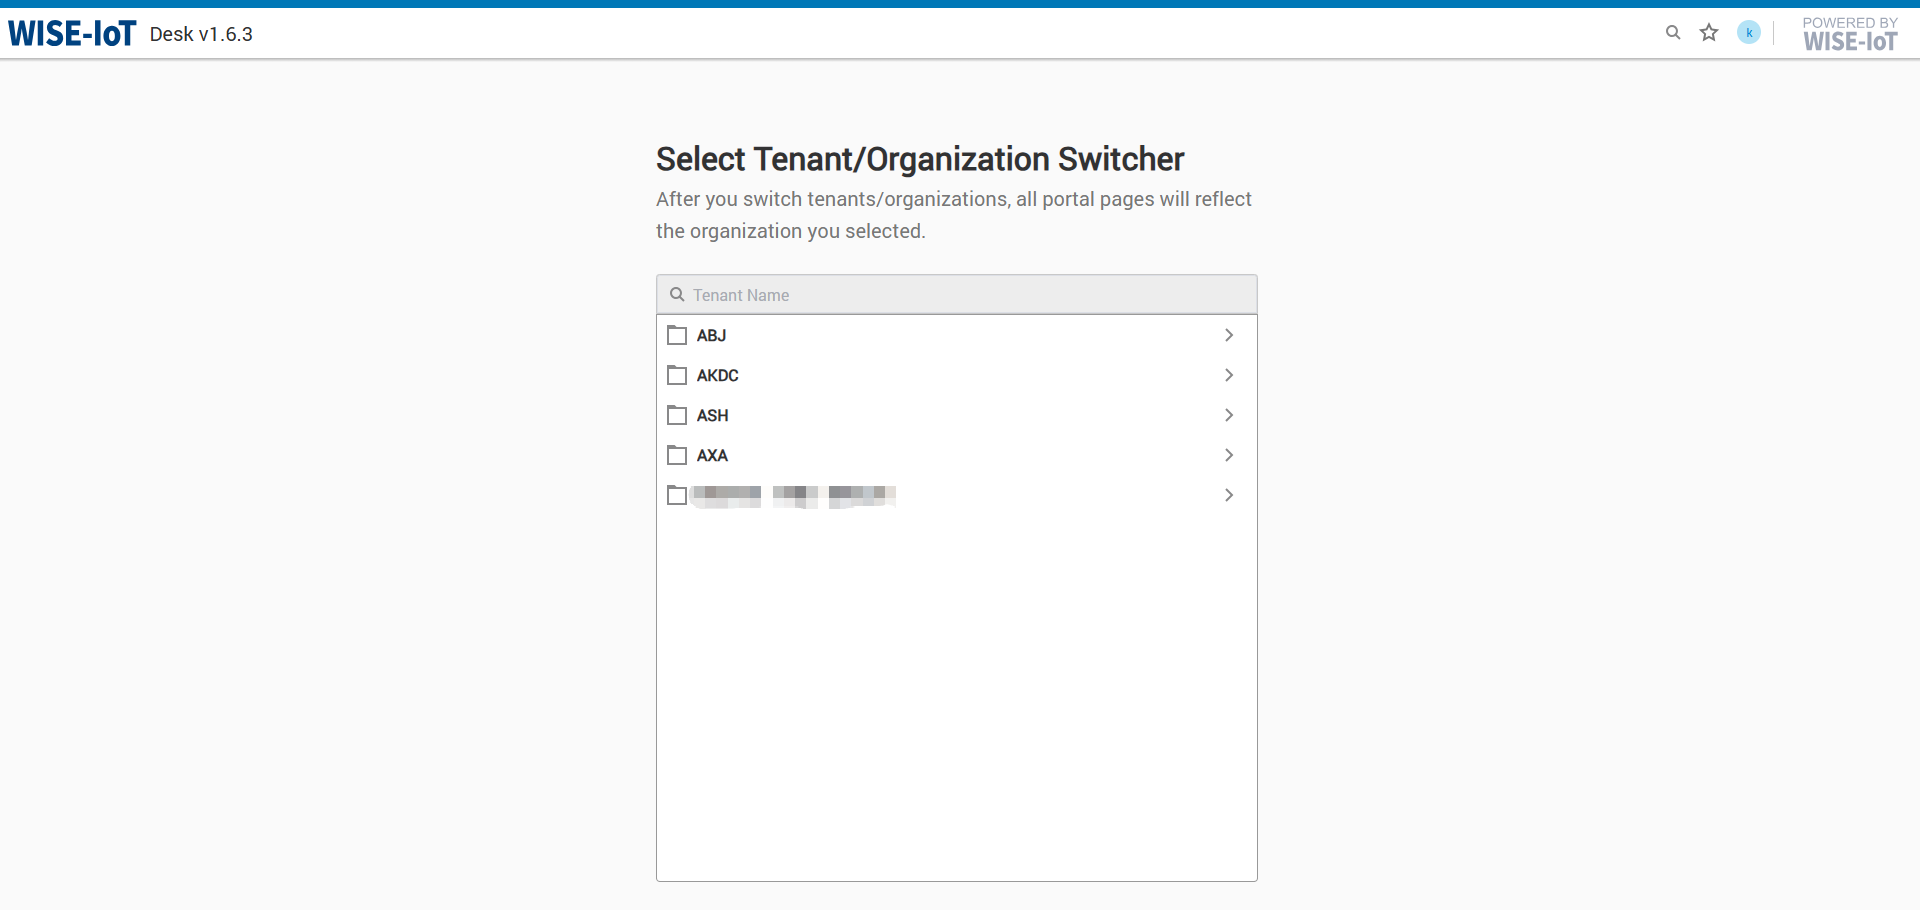Viewport: 1920px width, 910px height.
Task: Open the user avatar menu labeled k
Action: point(1748,32)
